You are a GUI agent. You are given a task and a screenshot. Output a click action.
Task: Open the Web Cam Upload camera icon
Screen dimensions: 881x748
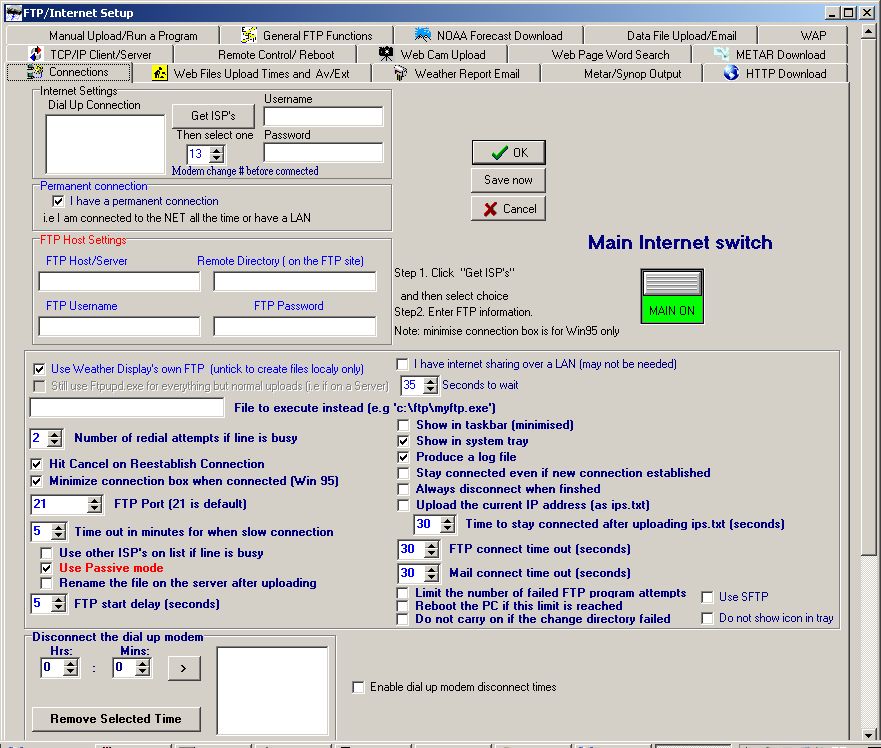coord(386,54)
